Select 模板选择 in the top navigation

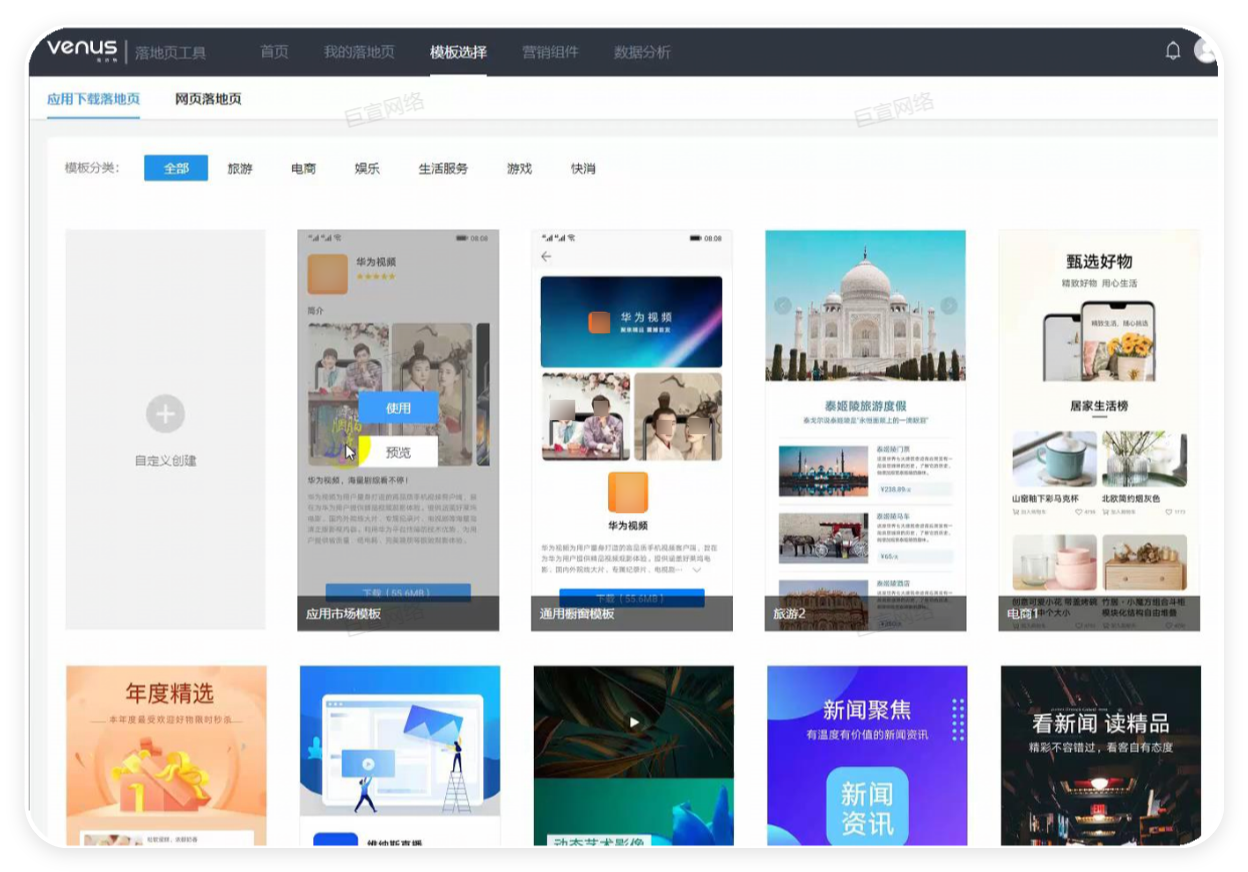coord(458,52)
